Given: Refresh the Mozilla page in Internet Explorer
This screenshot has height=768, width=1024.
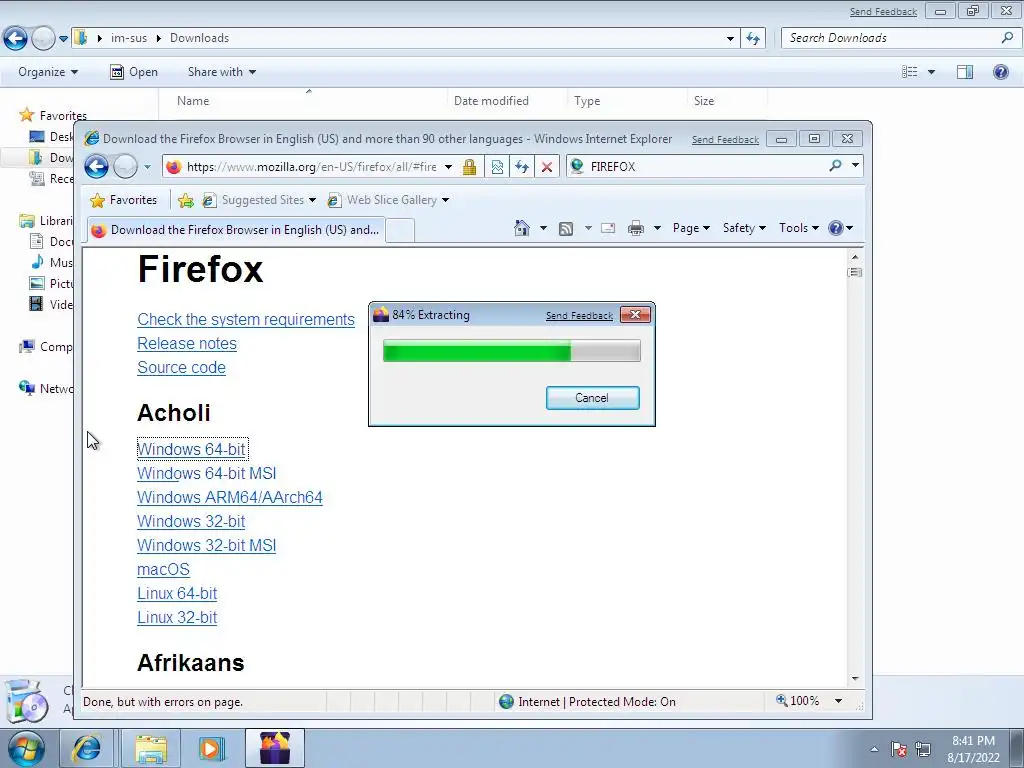Looking at the screenshot, I should click(522, 167).
